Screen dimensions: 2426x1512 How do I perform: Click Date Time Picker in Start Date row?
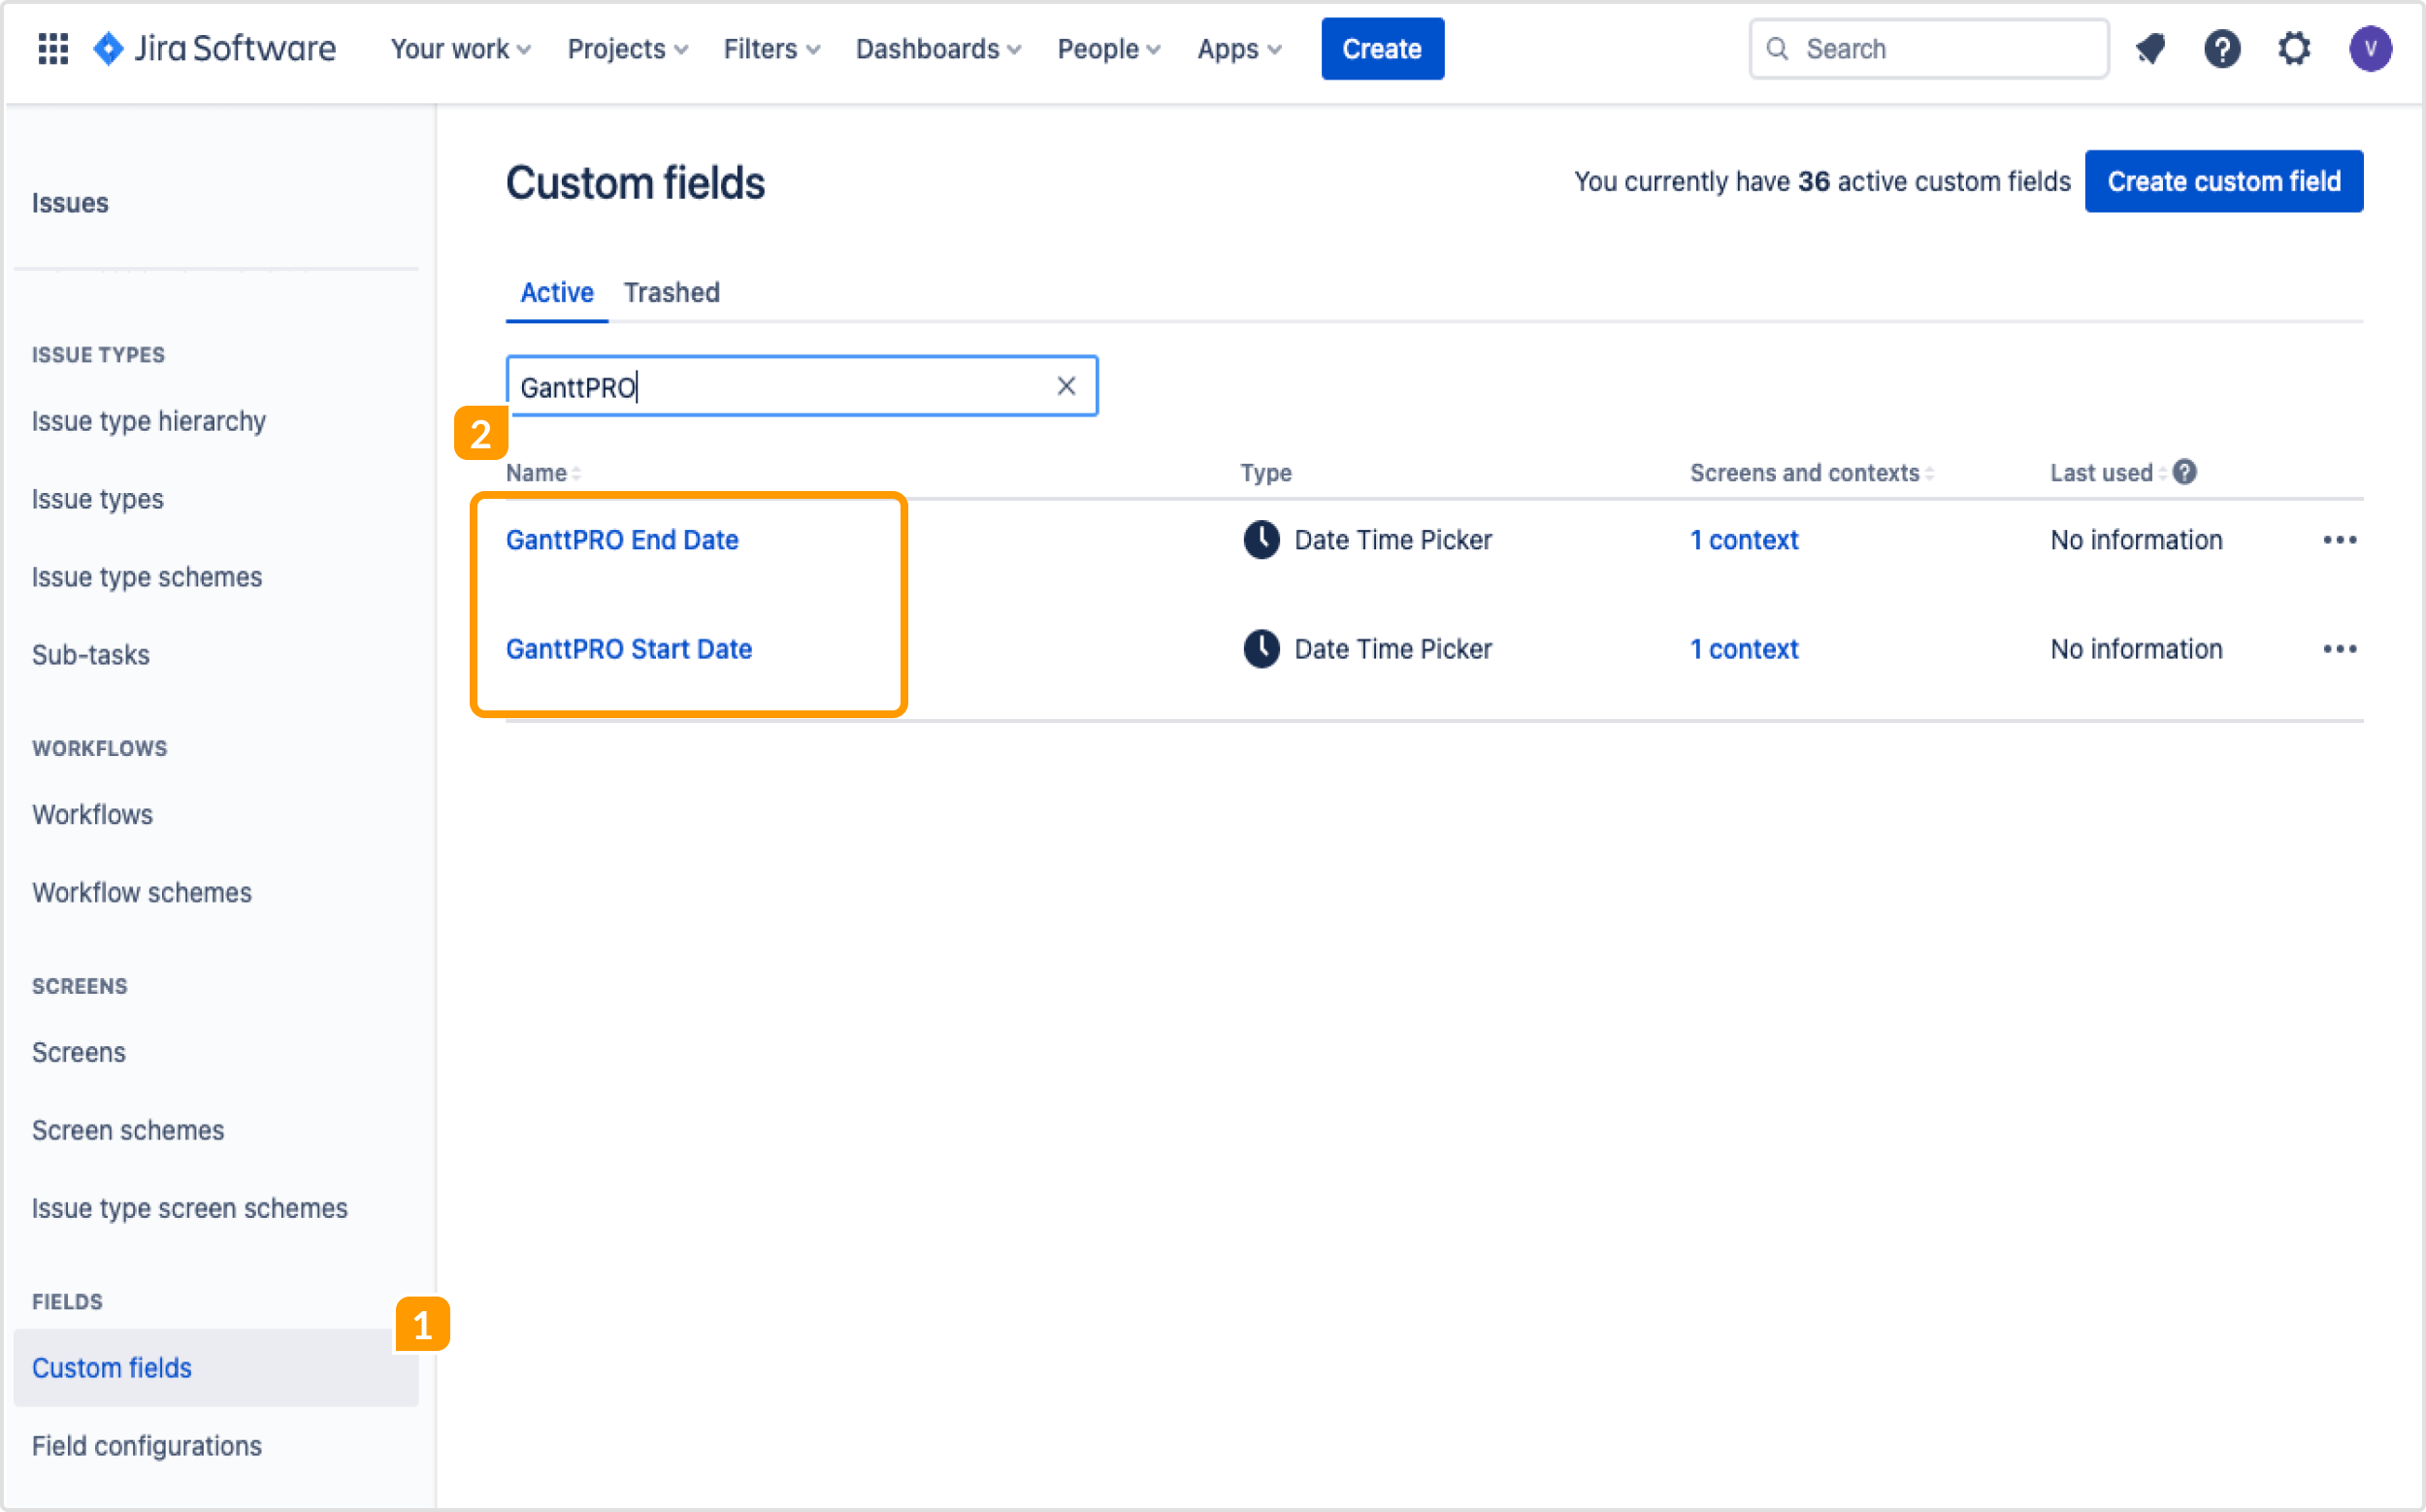click(x=1392, y=649)
